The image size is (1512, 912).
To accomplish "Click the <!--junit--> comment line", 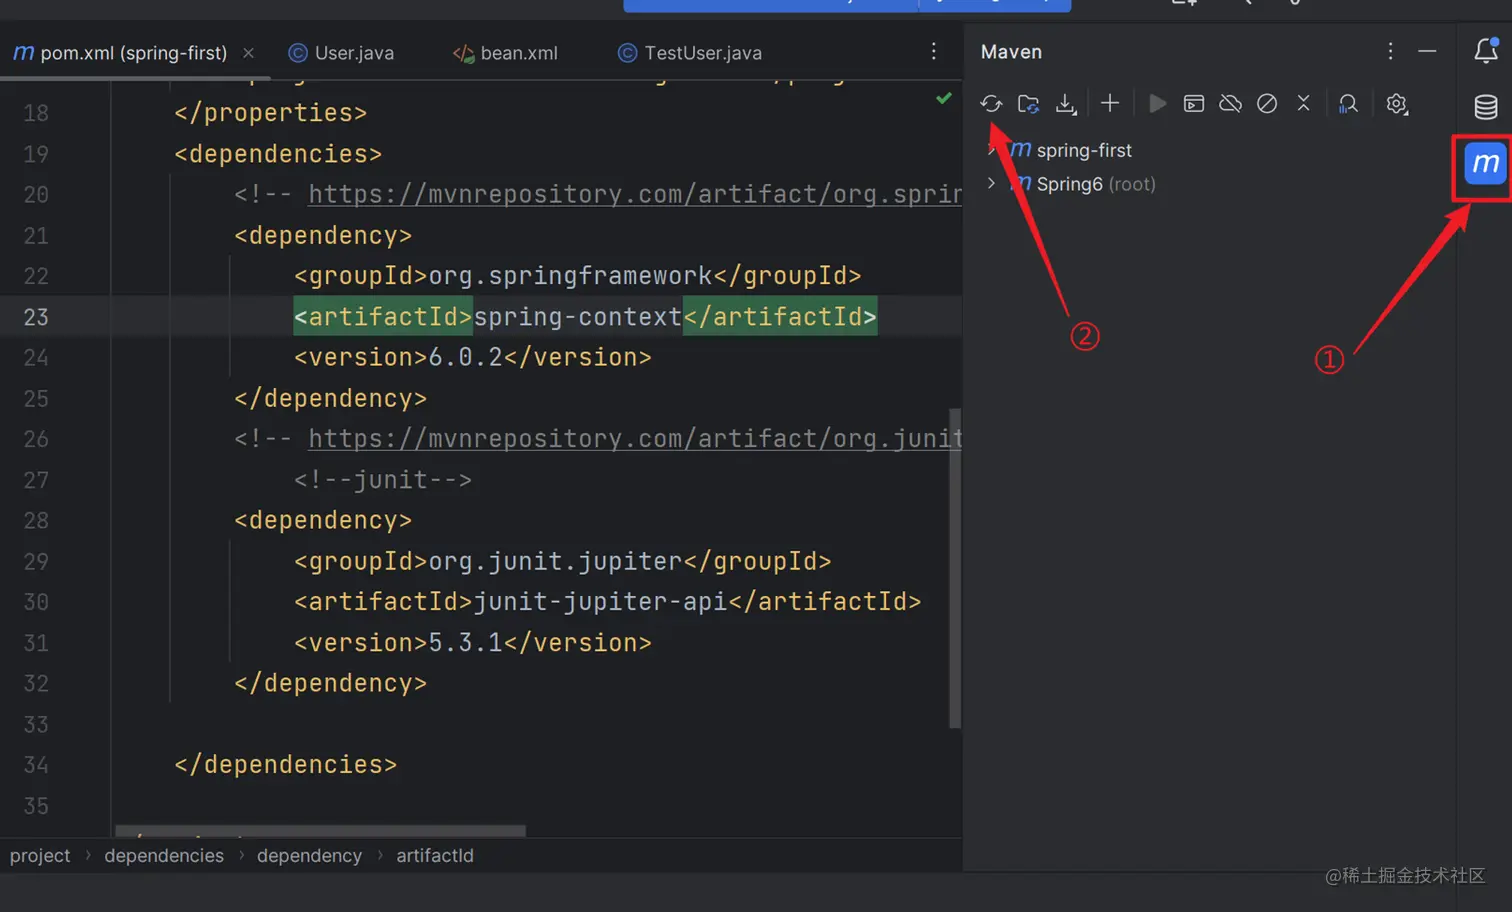I will tap(383, 480).
